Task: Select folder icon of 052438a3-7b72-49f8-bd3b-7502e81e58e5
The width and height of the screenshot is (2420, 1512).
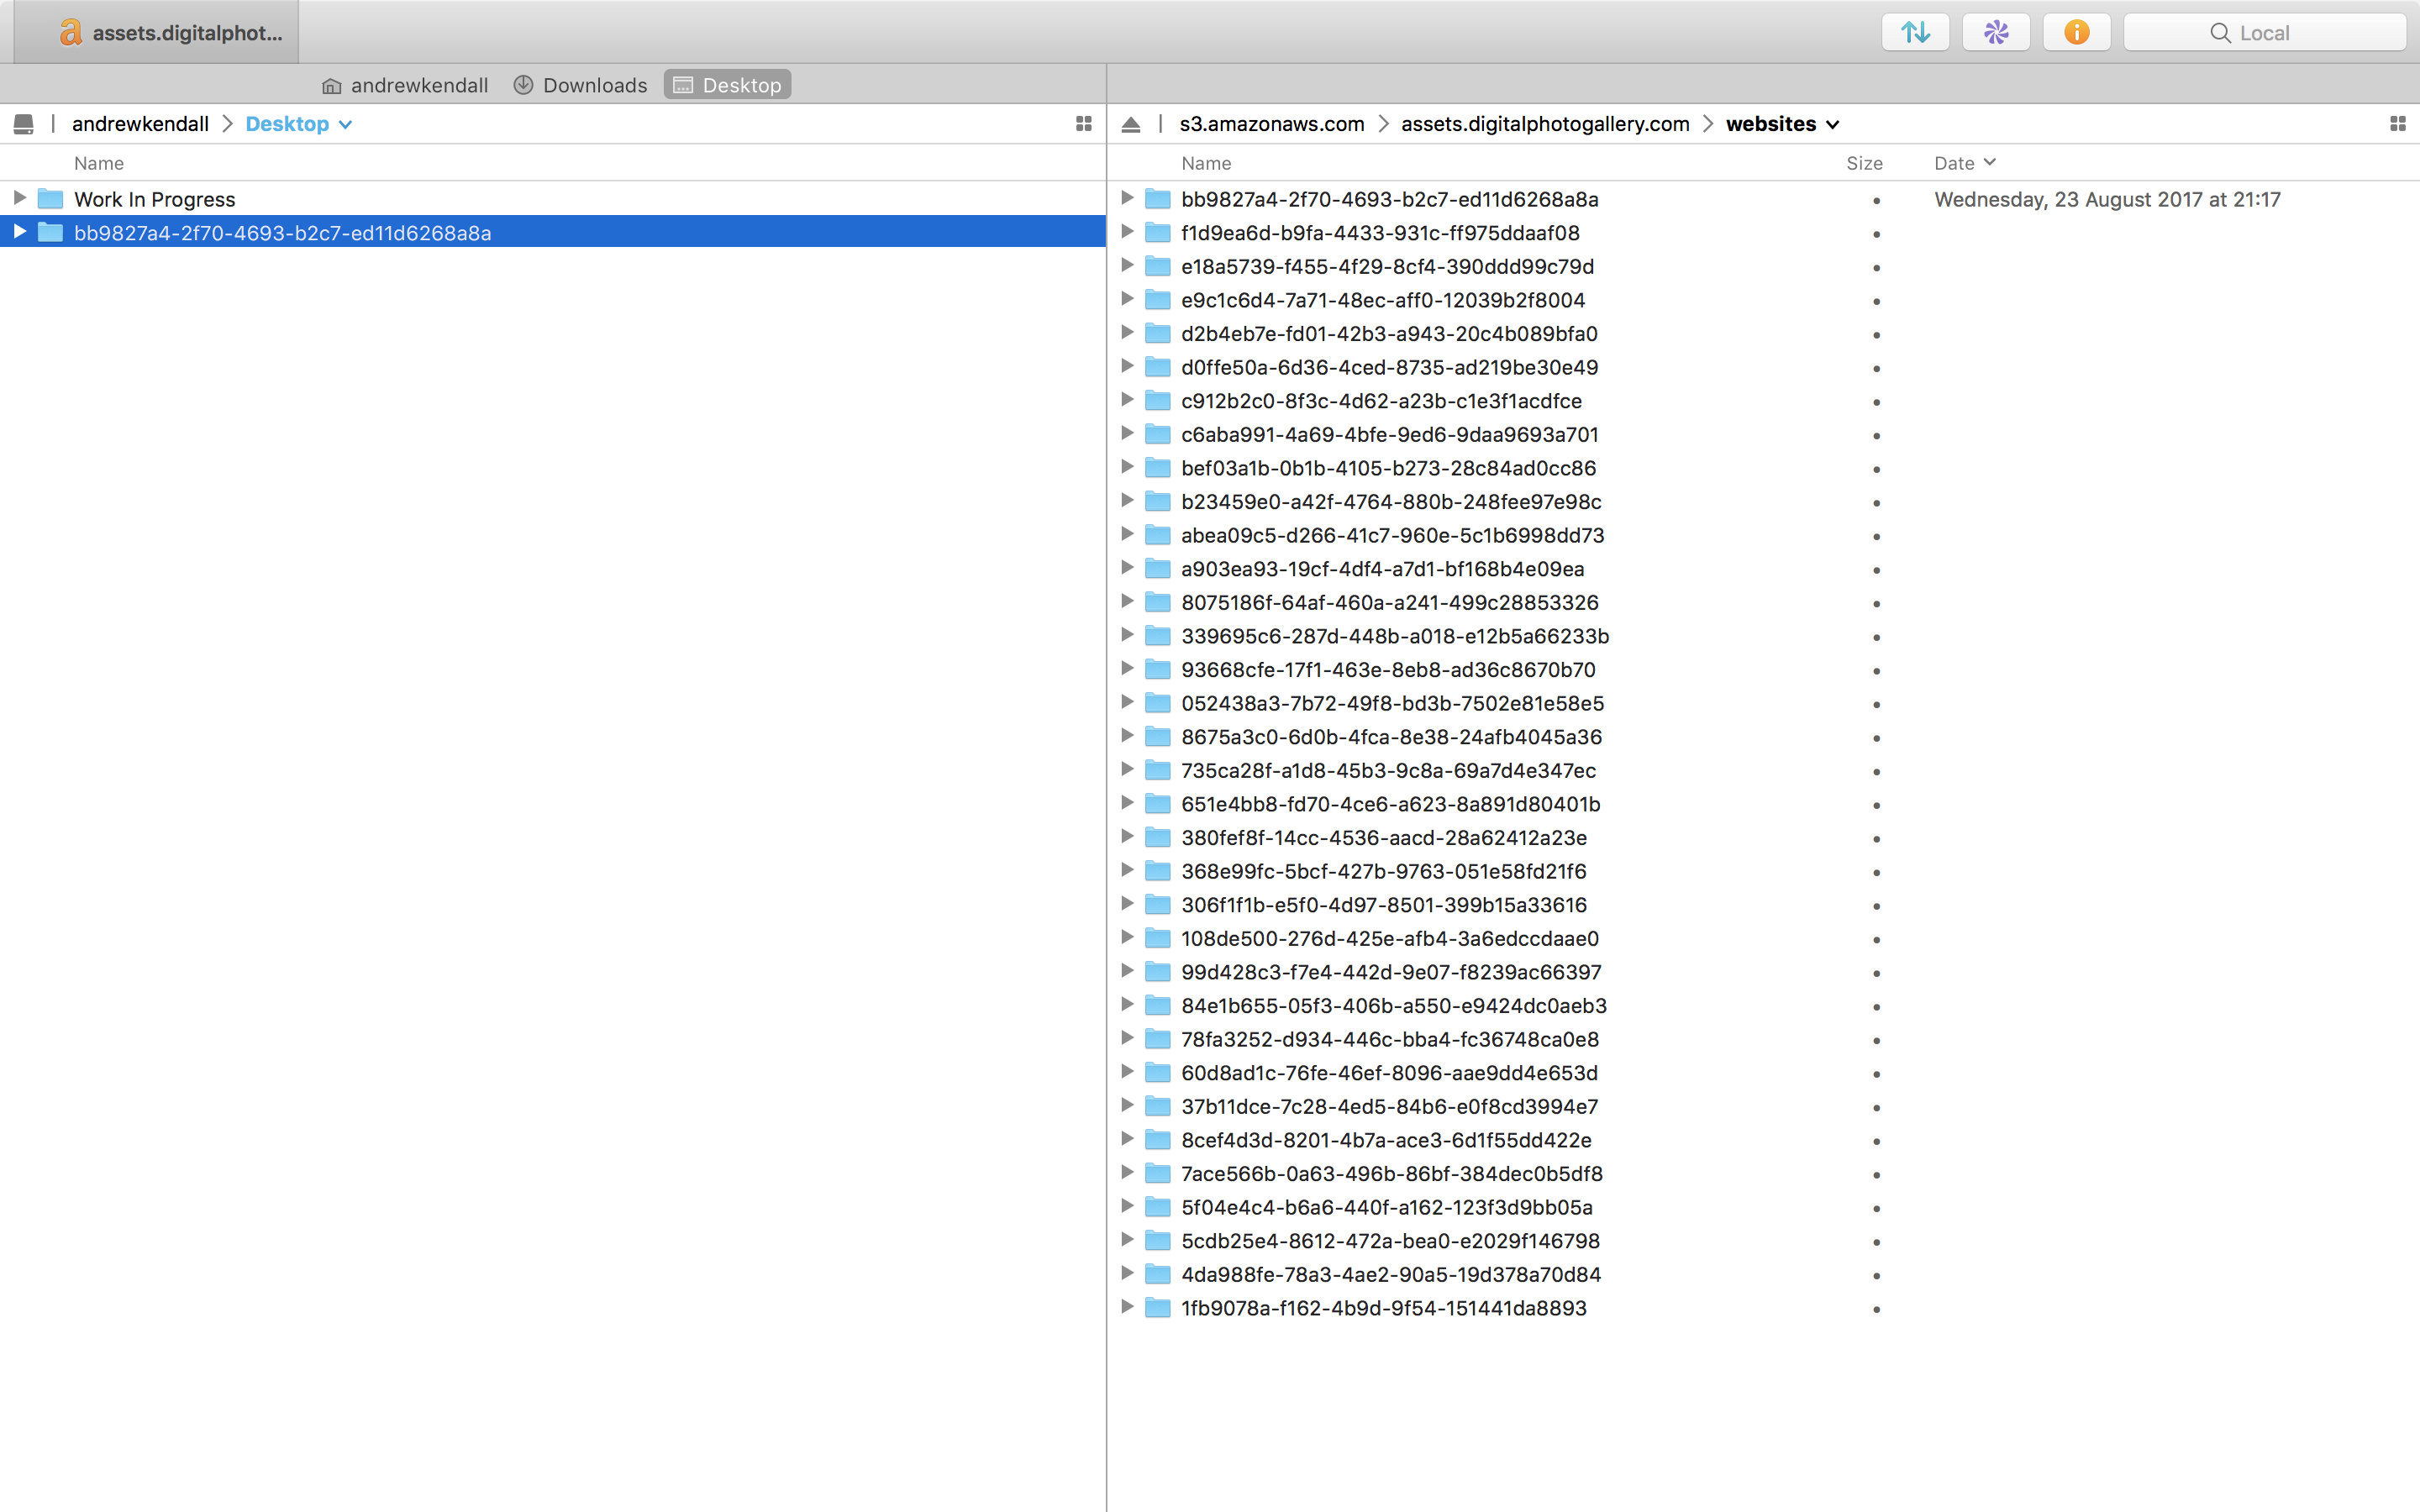Action: coord(1157,703)
